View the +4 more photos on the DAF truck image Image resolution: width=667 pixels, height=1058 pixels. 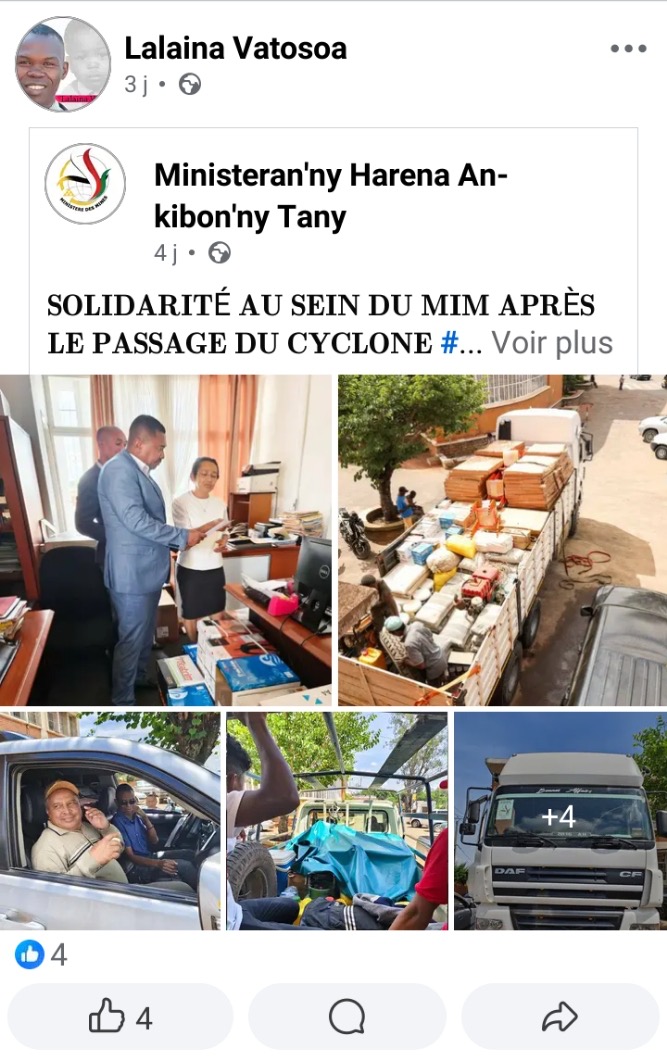(x=560, y=820)
